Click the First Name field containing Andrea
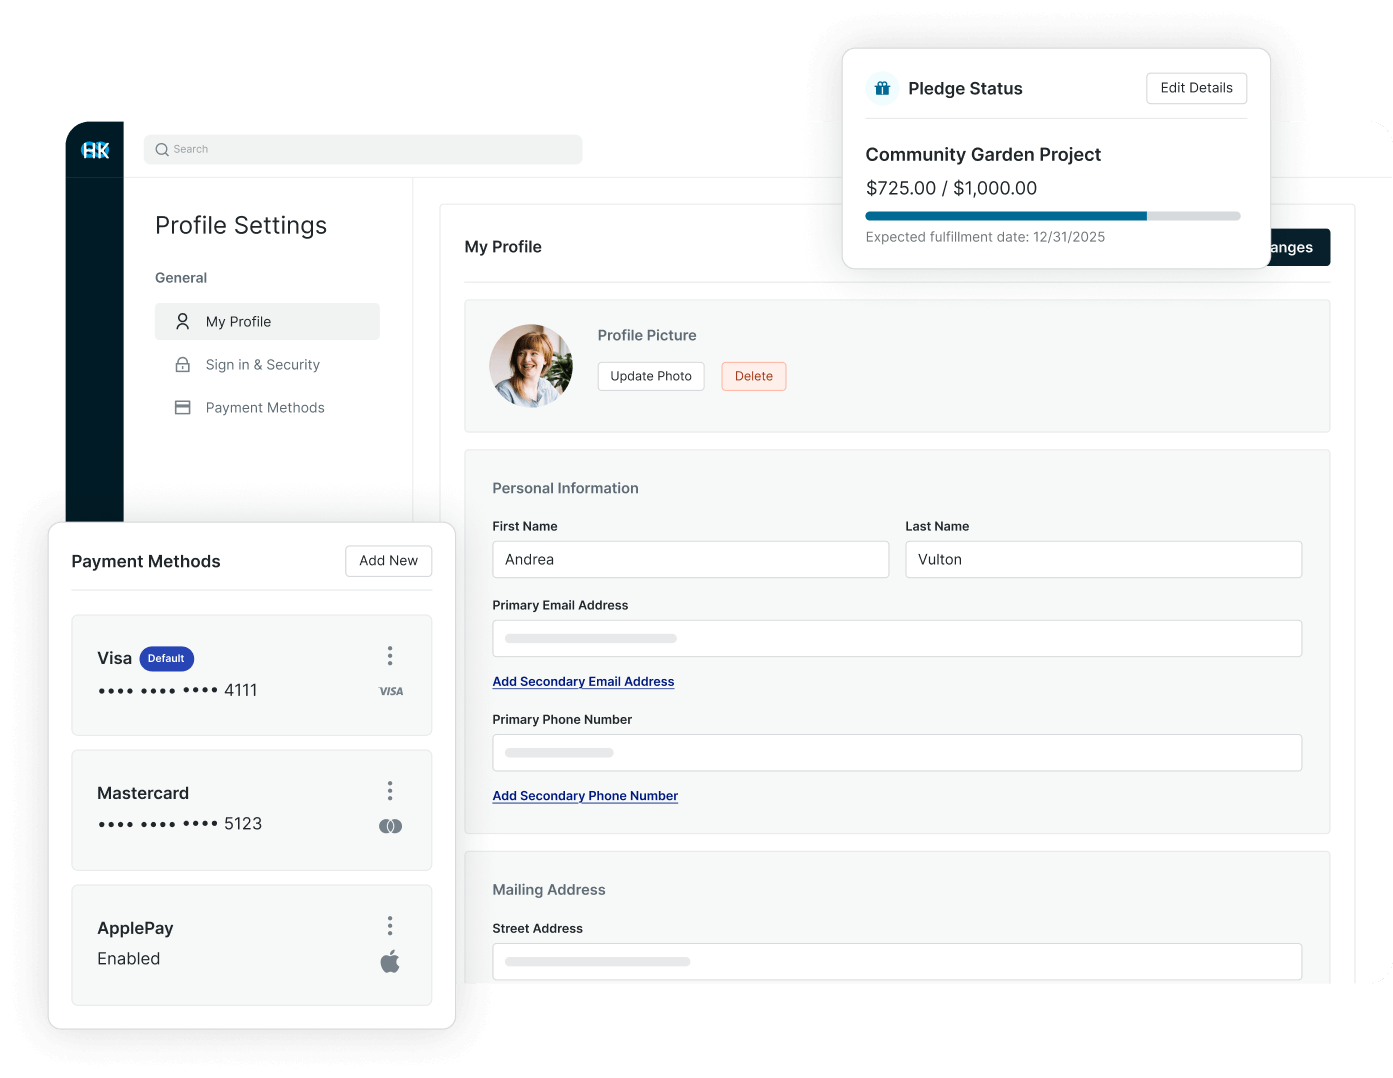The image size is (1393, 1078). (690, 560)
